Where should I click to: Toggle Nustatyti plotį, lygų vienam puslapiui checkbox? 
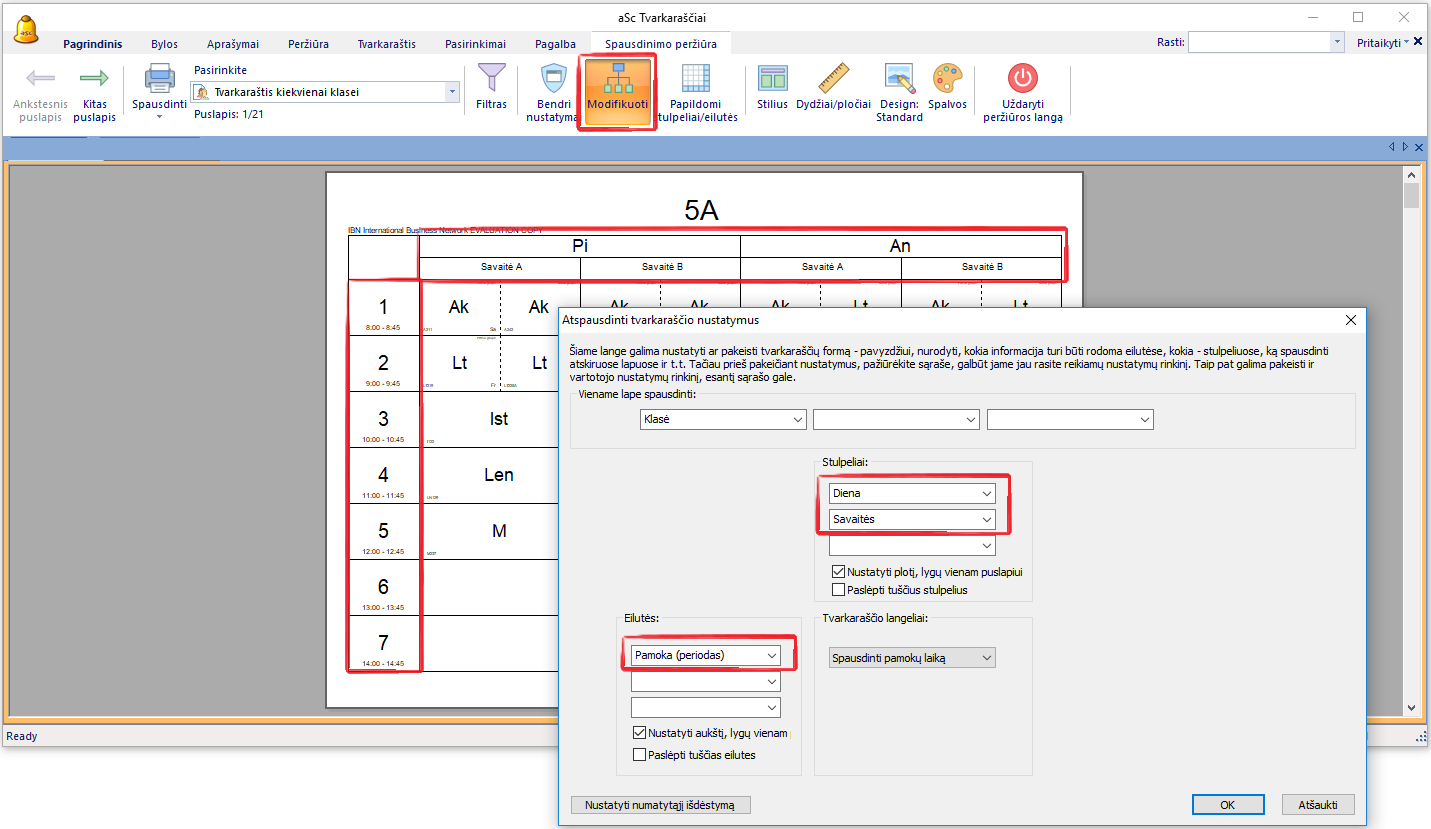[x=839, y=572]
